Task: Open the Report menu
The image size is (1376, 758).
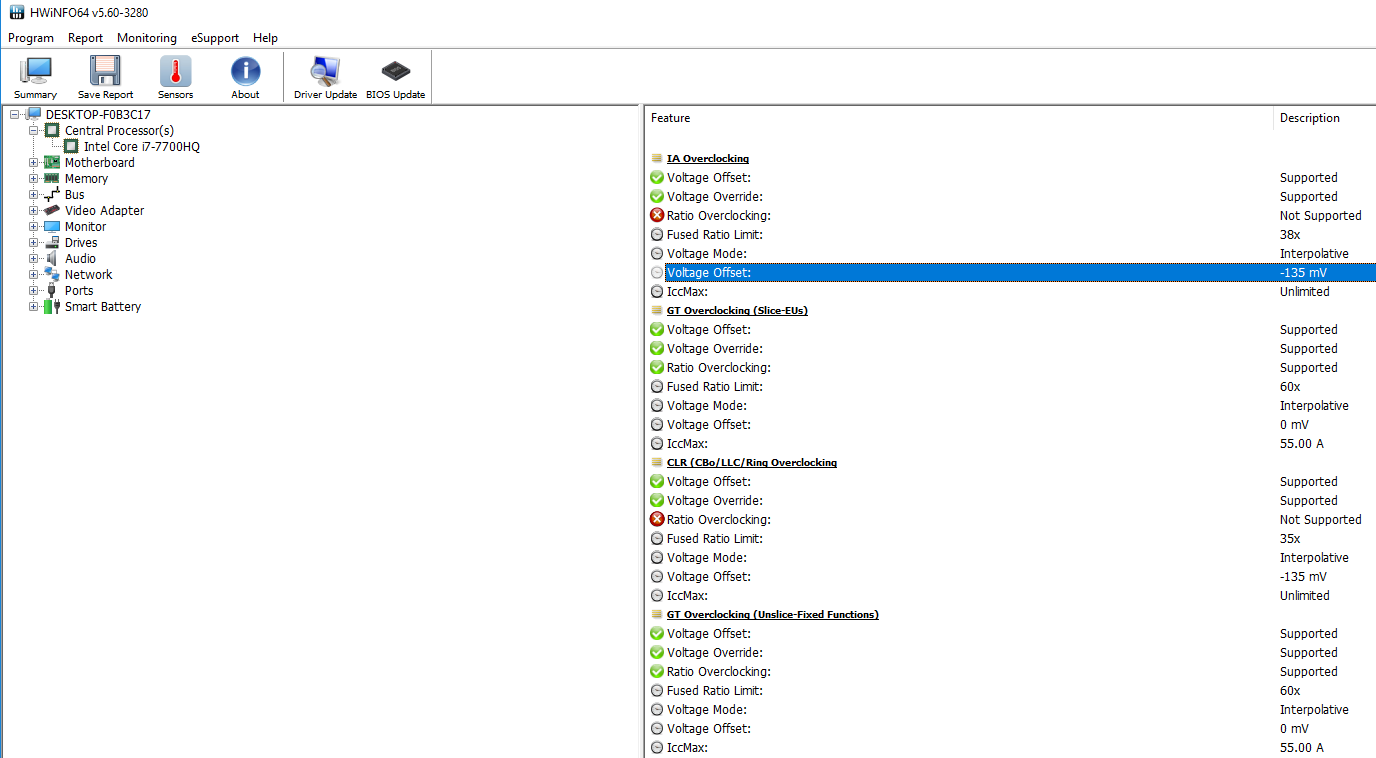Action: pos(86,38)
